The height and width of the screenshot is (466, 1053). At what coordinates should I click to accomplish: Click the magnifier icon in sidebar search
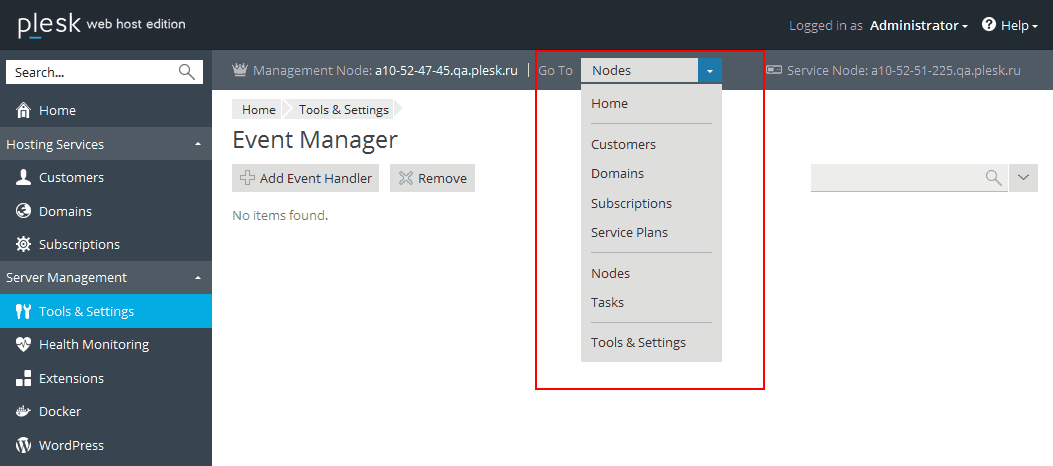187,72
